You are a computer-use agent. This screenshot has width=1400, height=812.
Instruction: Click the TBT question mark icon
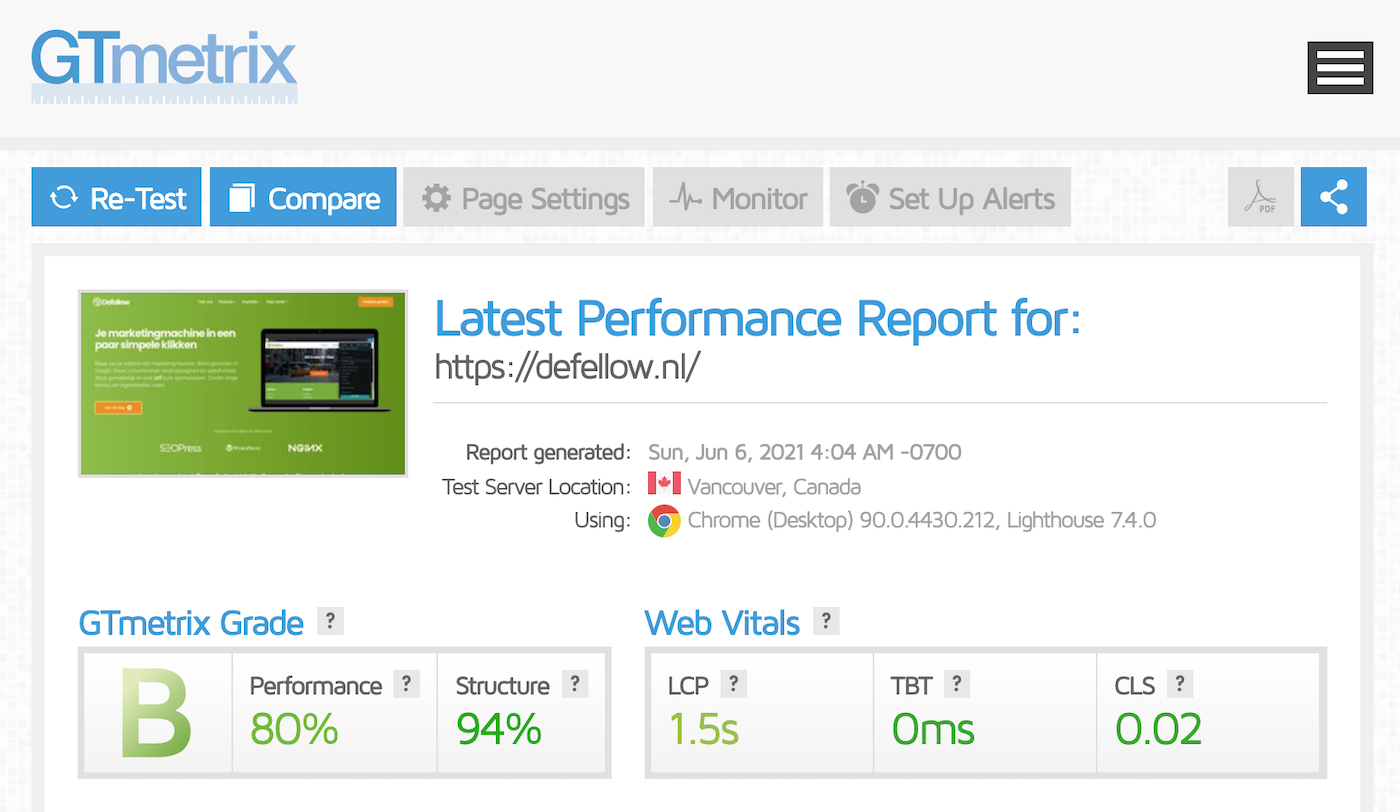956,684
